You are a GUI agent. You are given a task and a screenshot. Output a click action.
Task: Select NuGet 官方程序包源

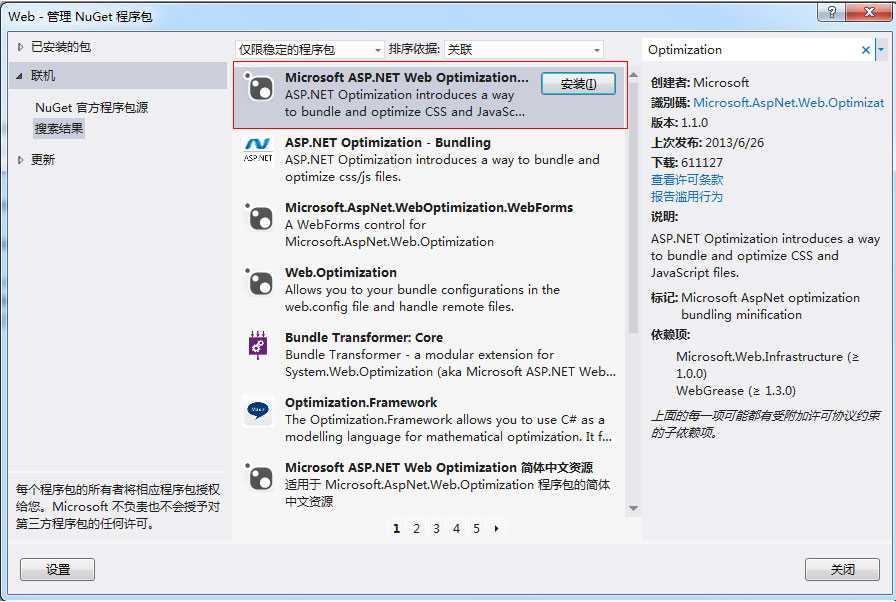click(91, 107)
